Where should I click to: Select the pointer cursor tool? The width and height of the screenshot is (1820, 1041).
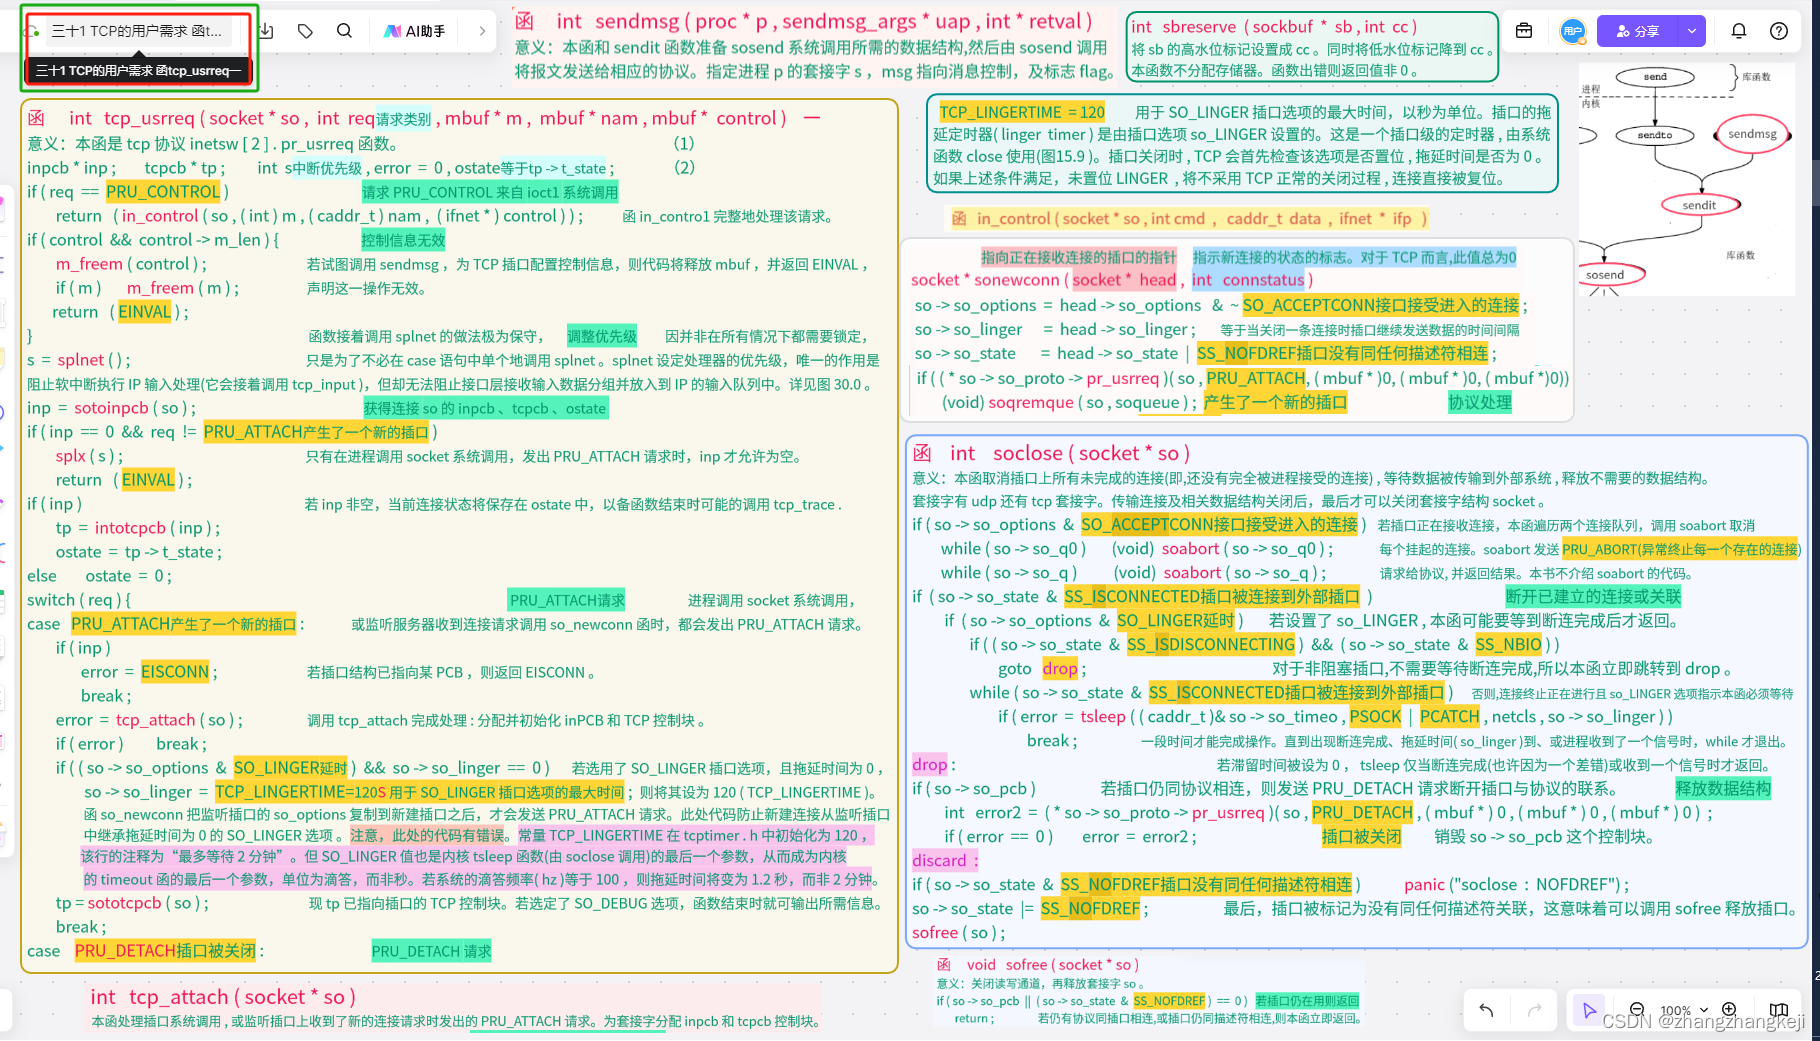click(1589, 1010)
